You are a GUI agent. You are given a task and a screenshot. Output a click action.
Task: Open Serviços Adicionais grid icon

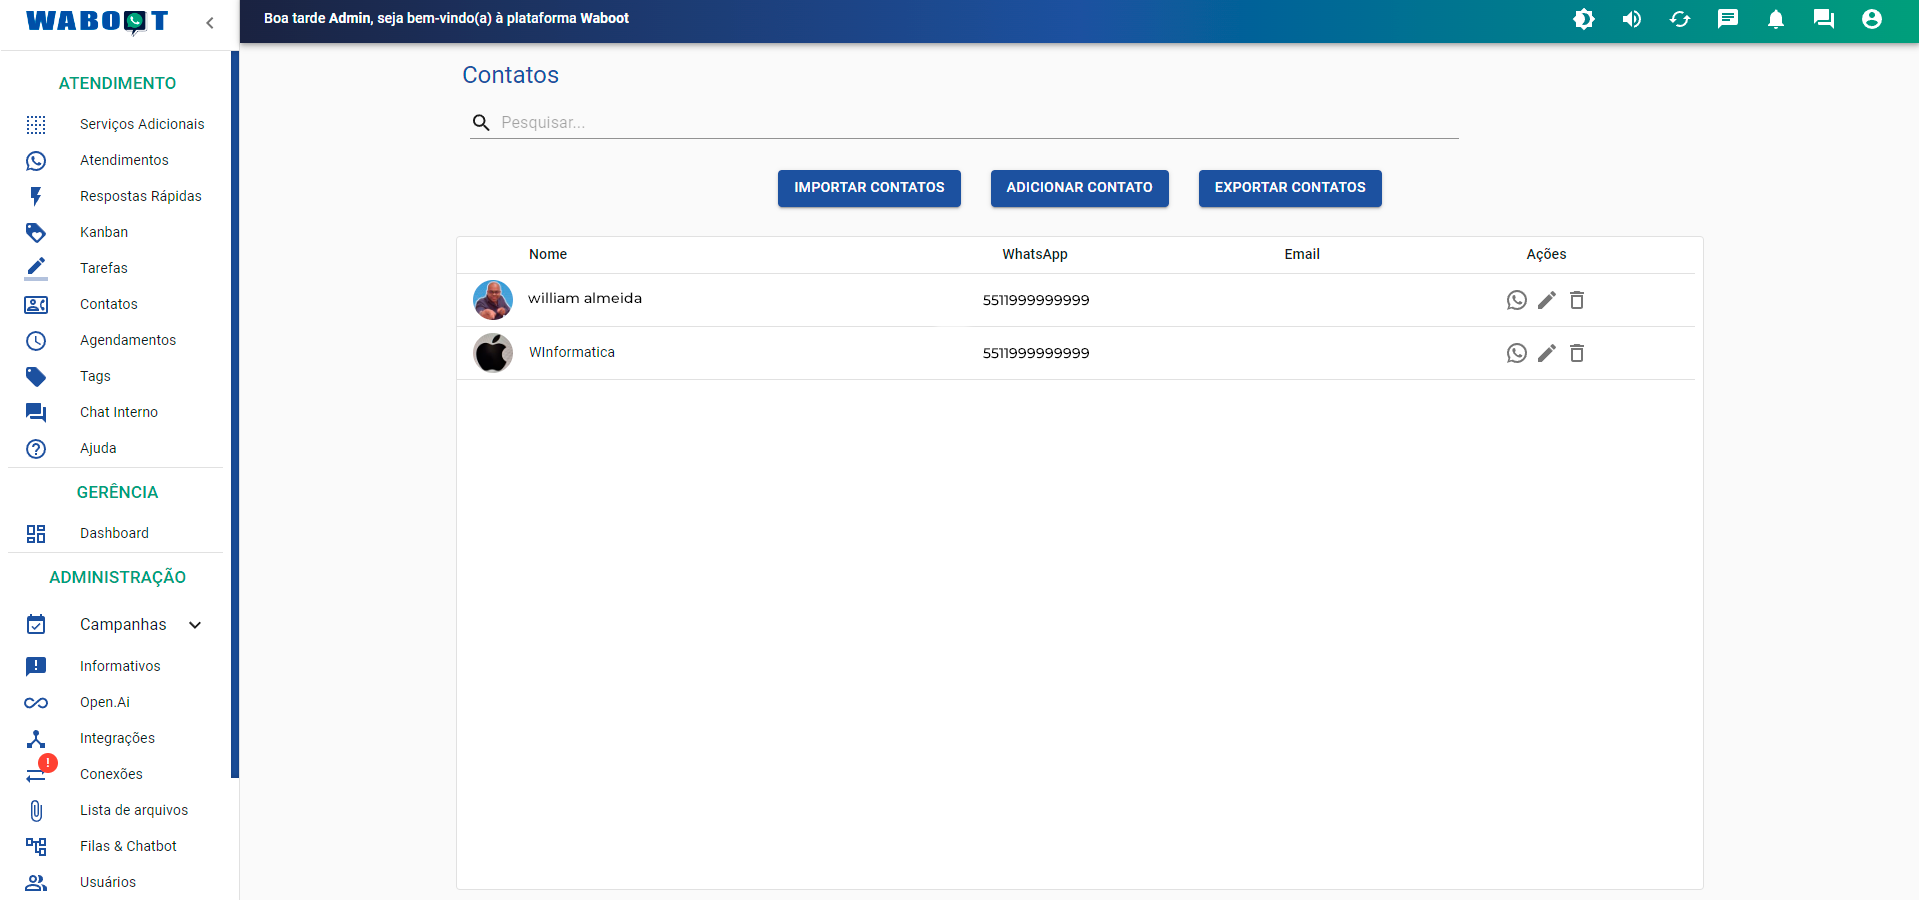coord(36,124)
